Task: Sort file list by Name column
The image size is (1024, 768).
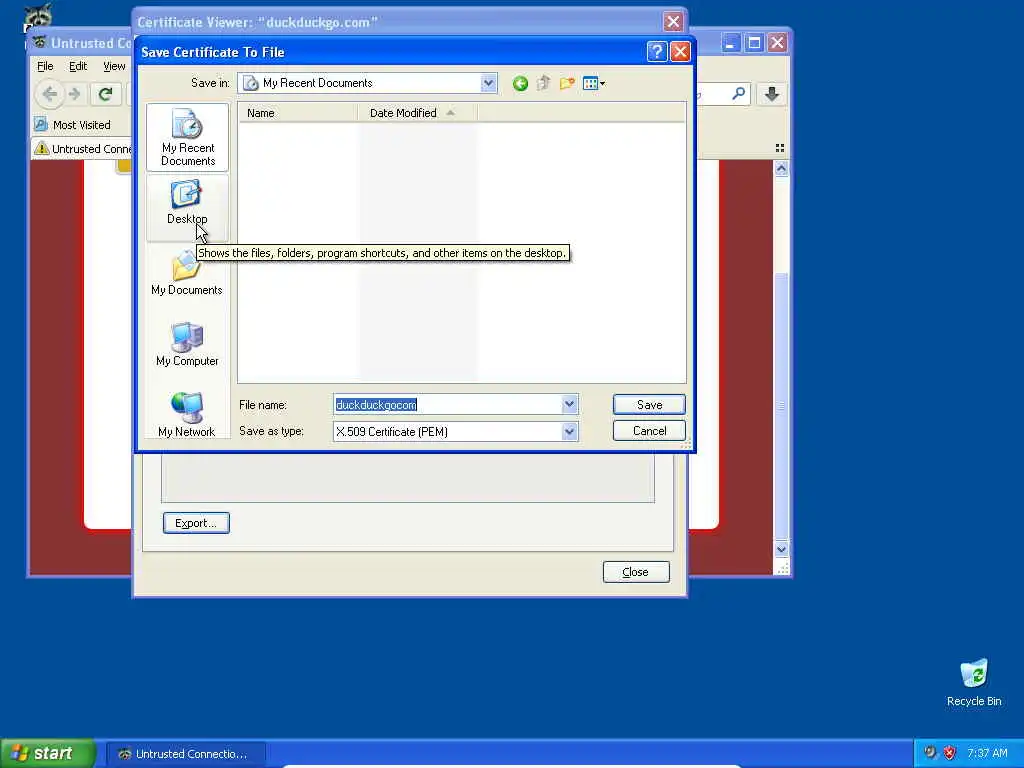Action: (298, 113)
